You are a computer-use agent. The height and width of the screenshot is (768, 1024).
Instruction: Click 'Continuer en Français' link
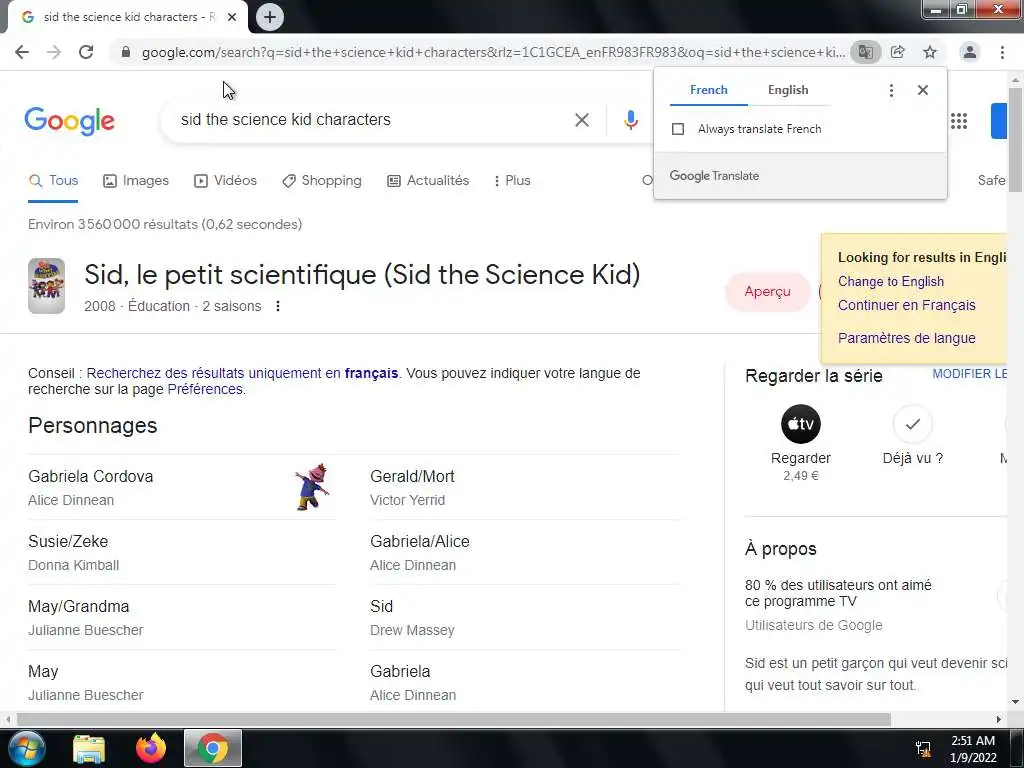click(x=906, y=305)
